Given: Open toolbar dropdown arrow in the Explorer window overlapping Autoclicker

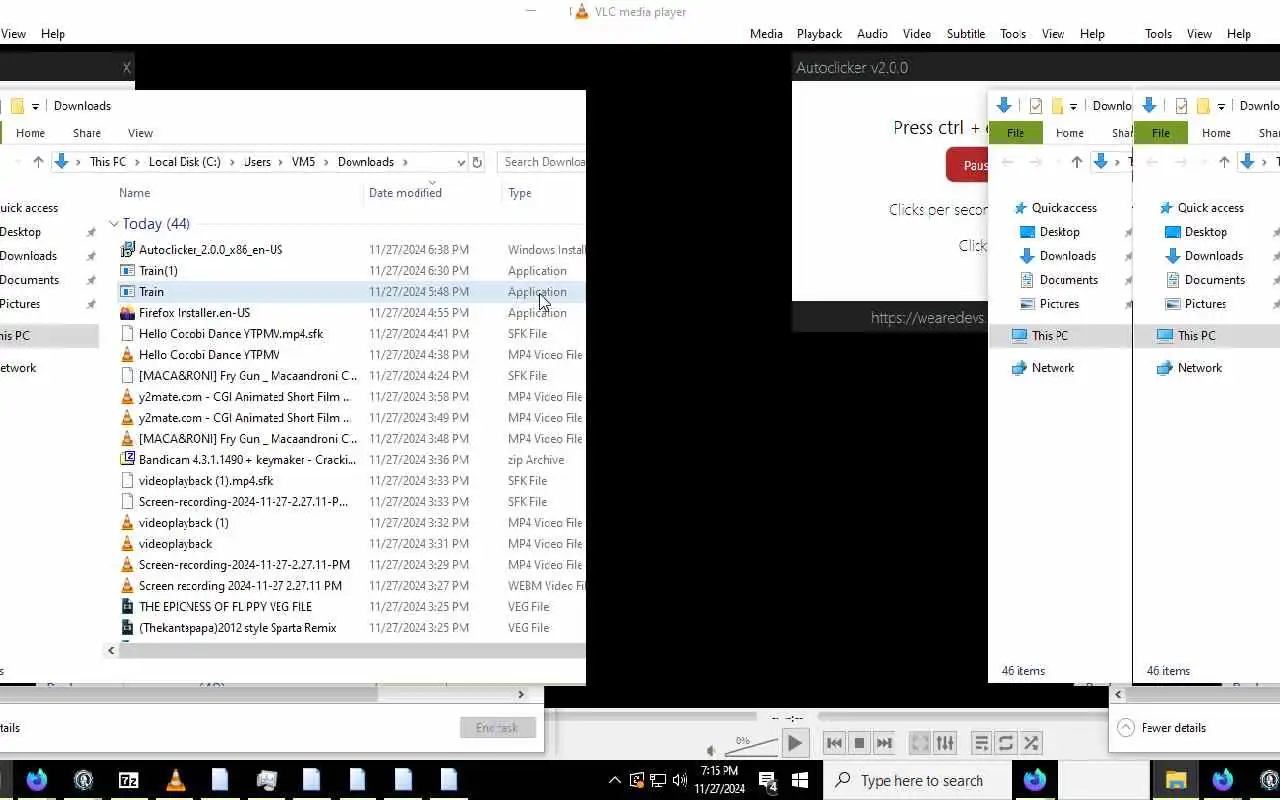Looking at the screenshot, I should pyautogui.click(x=1073, y=106).
